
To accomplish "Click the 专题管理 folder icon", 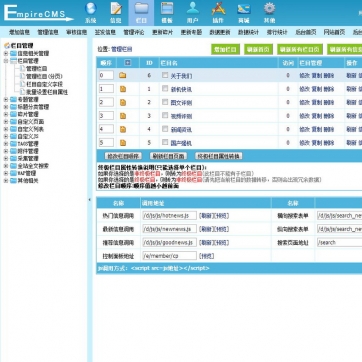I will [13, 99].
